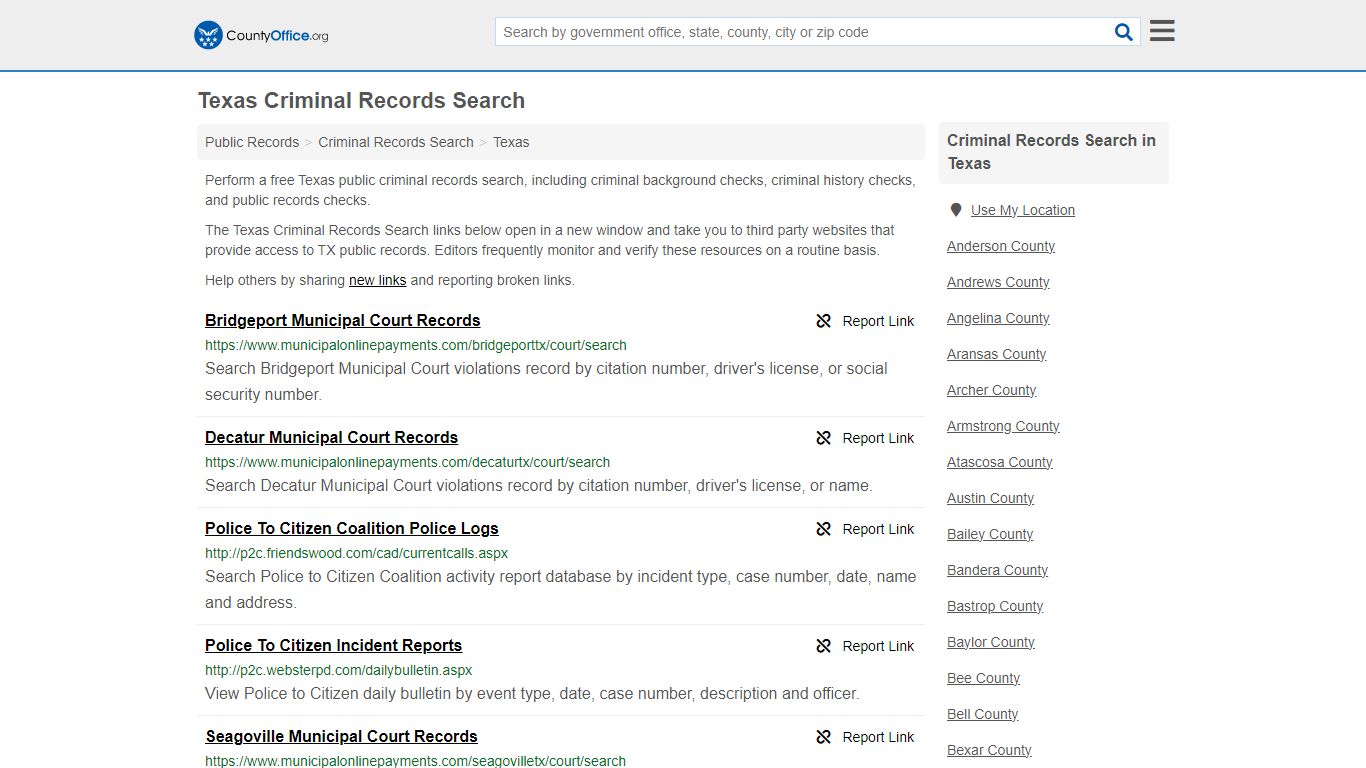Open Criminal Records Search breadcrumb
The width and height of the screenshot is (1366, 768).
[396, 142]
